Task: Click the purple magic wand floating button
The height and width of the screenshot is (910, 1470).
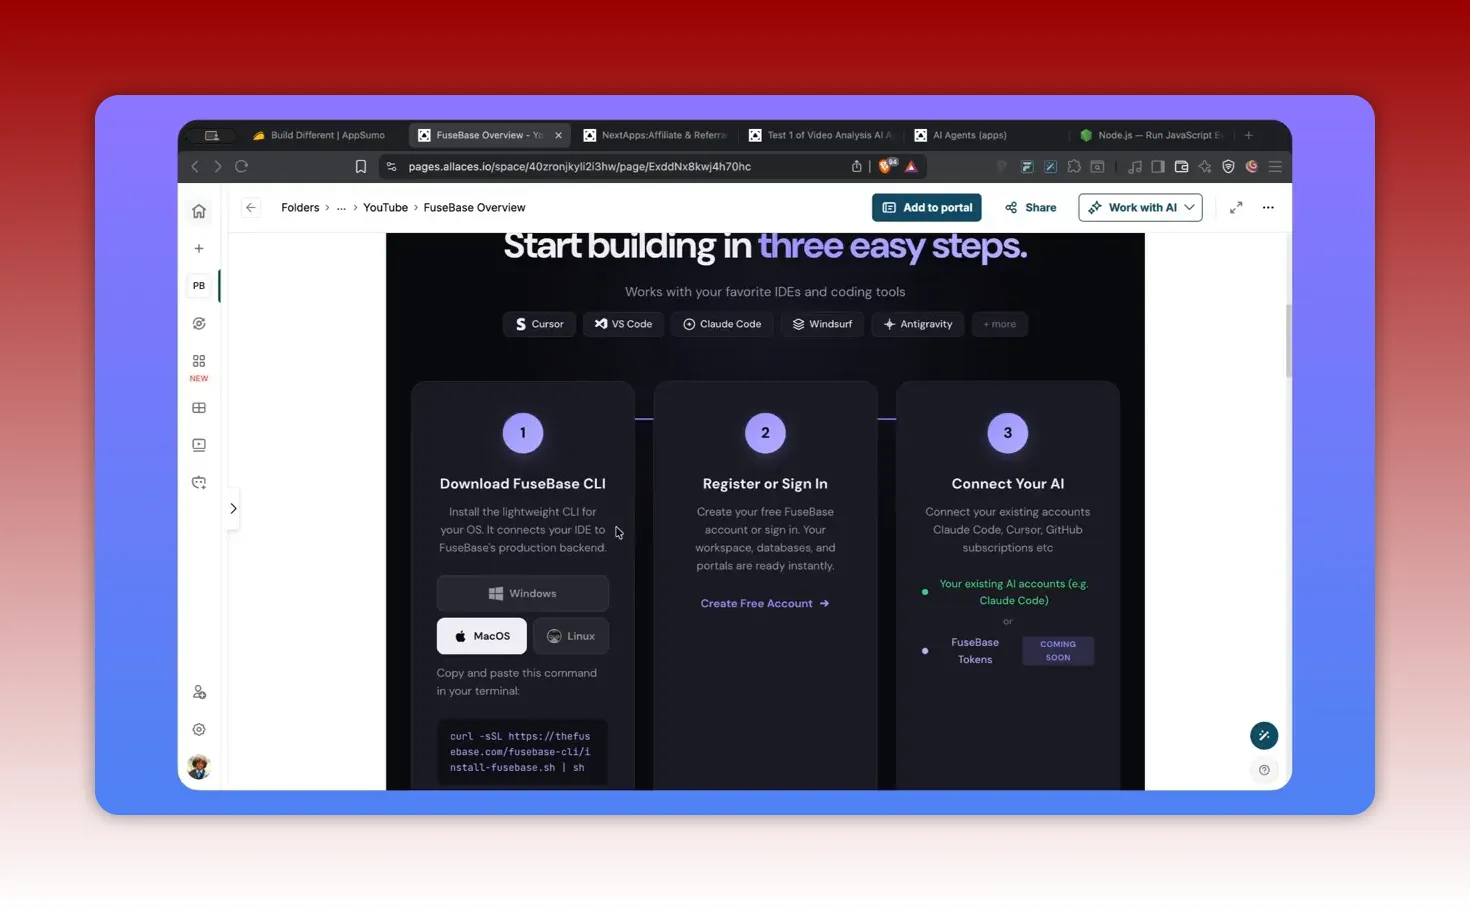Action: point(1263,735)
